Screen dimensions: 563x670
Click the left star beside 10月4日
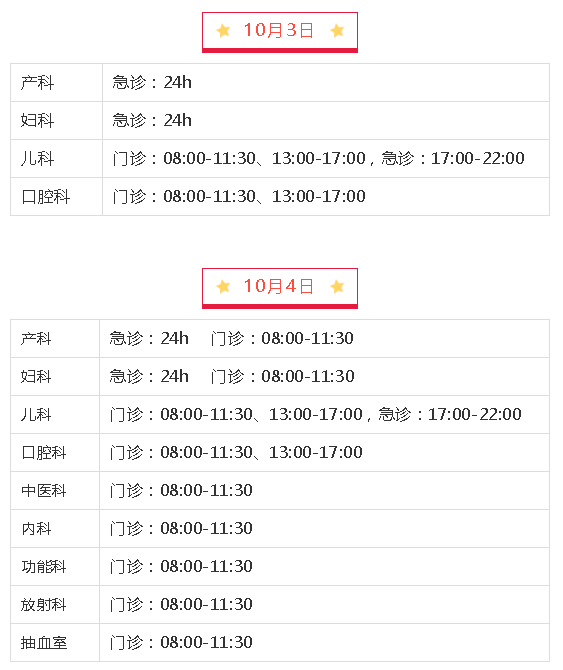click(223, 286)
